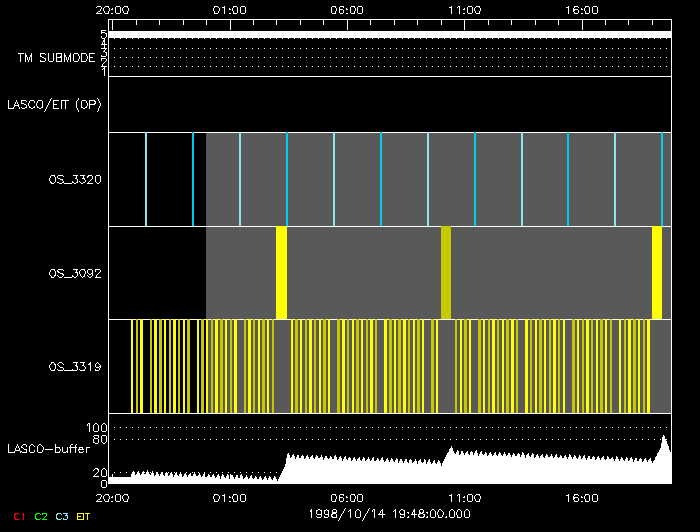Click the 16:00 label on top axis
This screenshot has width=700, height=532.
[x=582, y=10]
